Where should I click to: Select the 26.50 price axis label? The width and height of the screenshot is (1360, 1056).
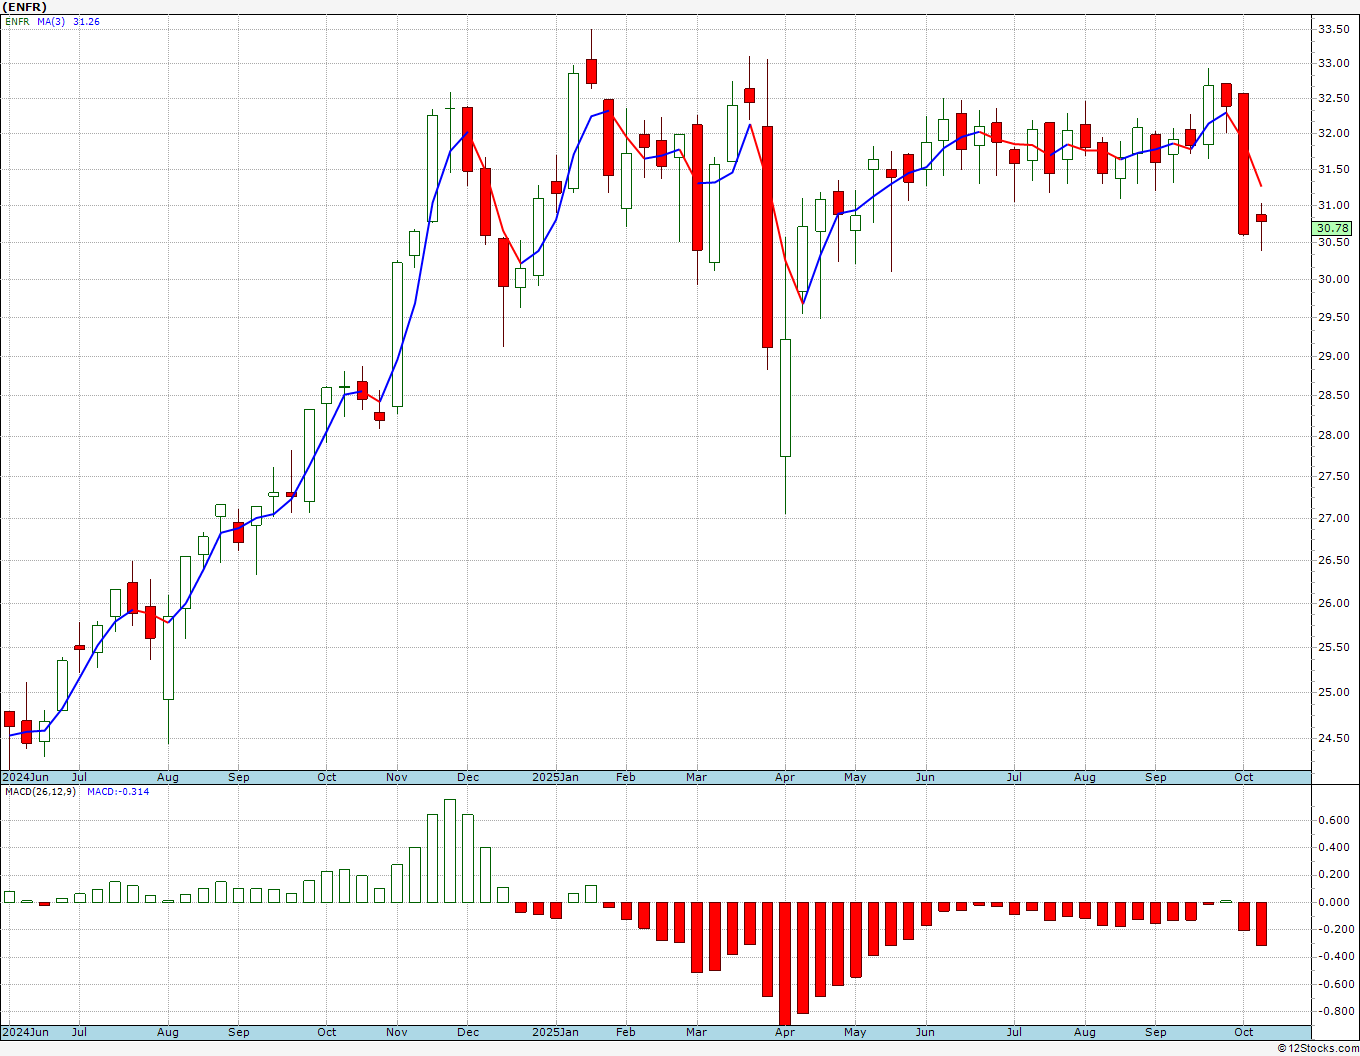coord(1333,560)
